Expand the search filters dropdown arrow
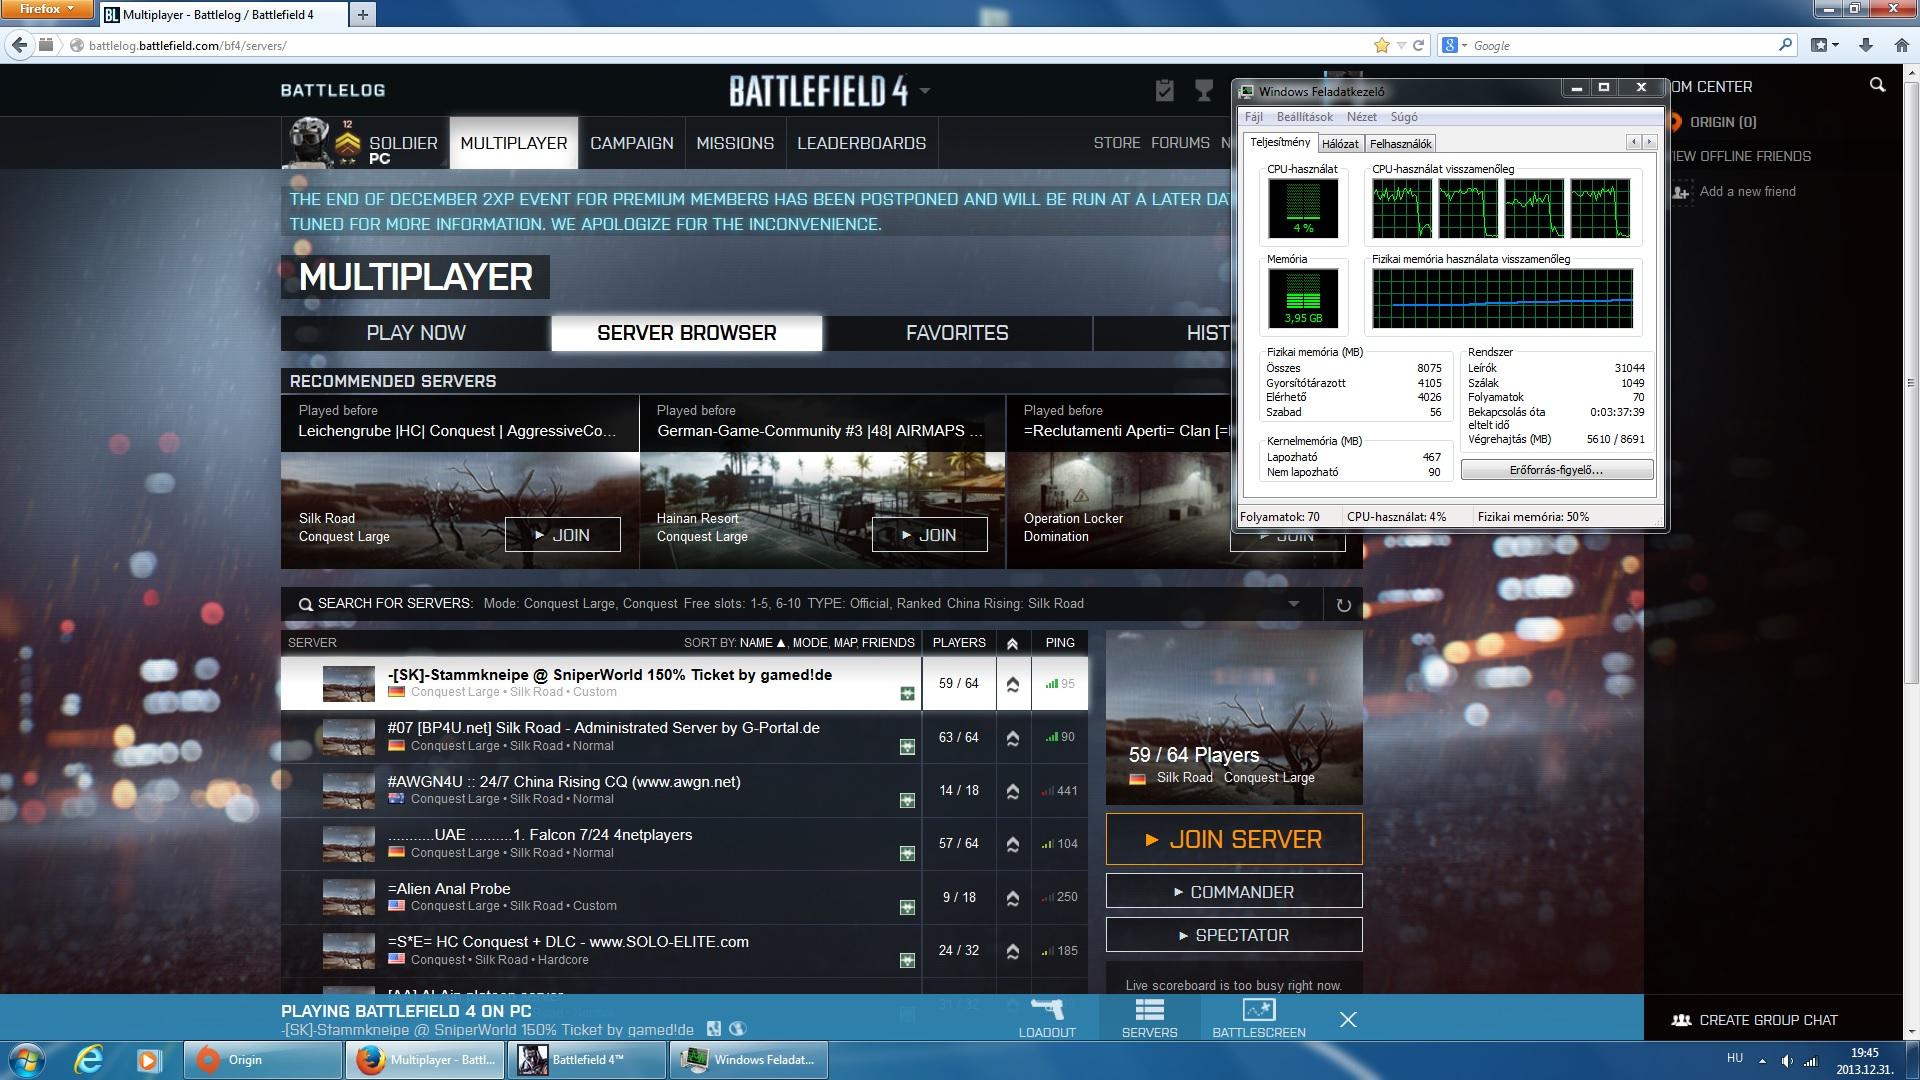The width and height of the screenshot is (1920, 1080). [x=1293, y=604]
